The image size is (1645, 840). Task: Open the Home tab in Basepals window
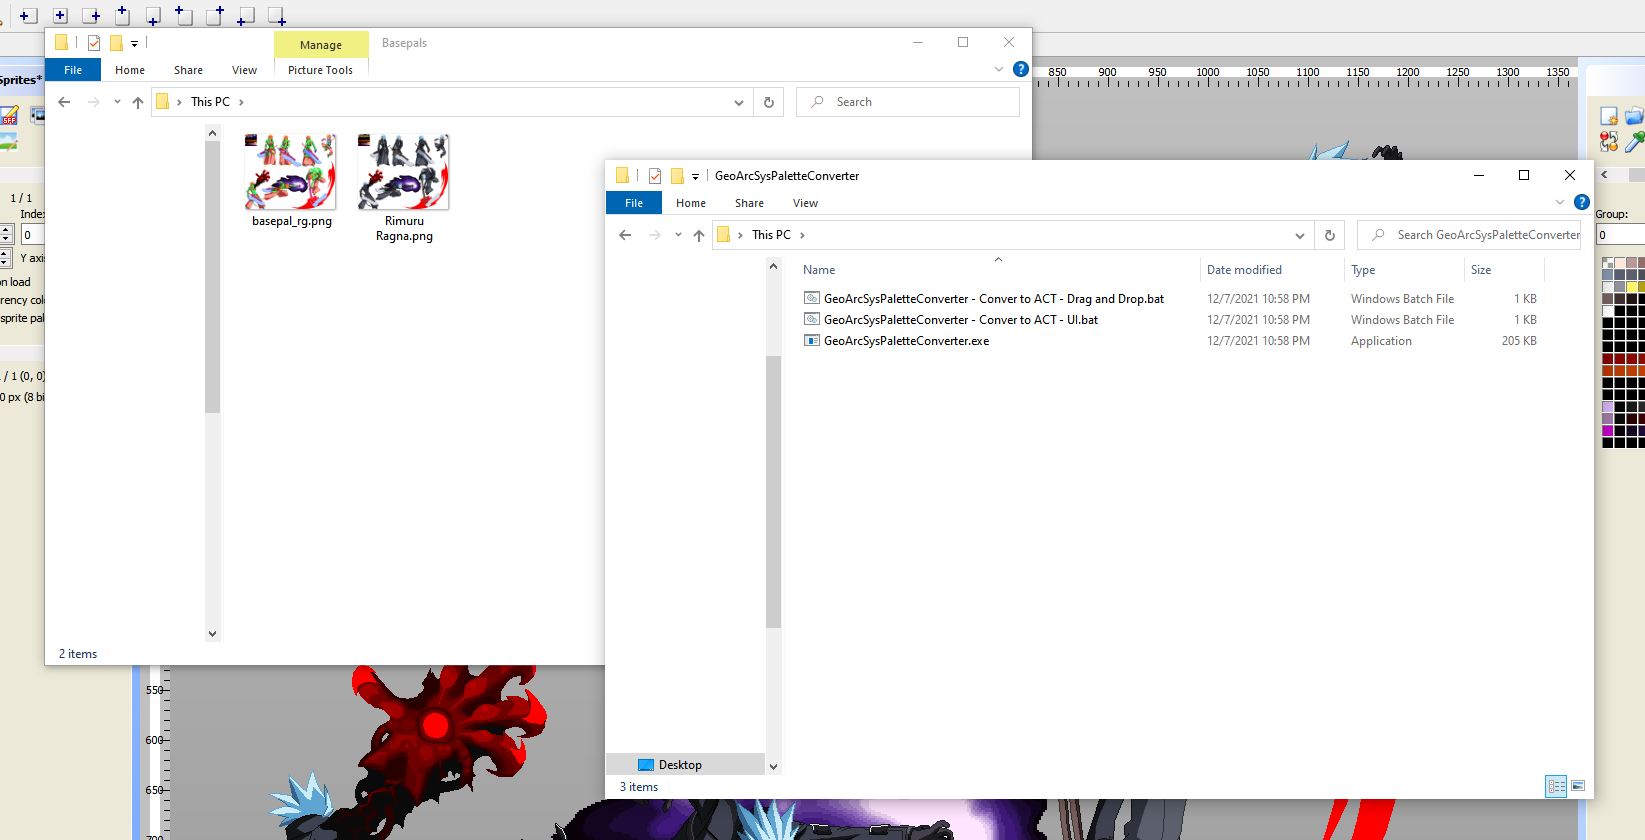pos(130,70)
